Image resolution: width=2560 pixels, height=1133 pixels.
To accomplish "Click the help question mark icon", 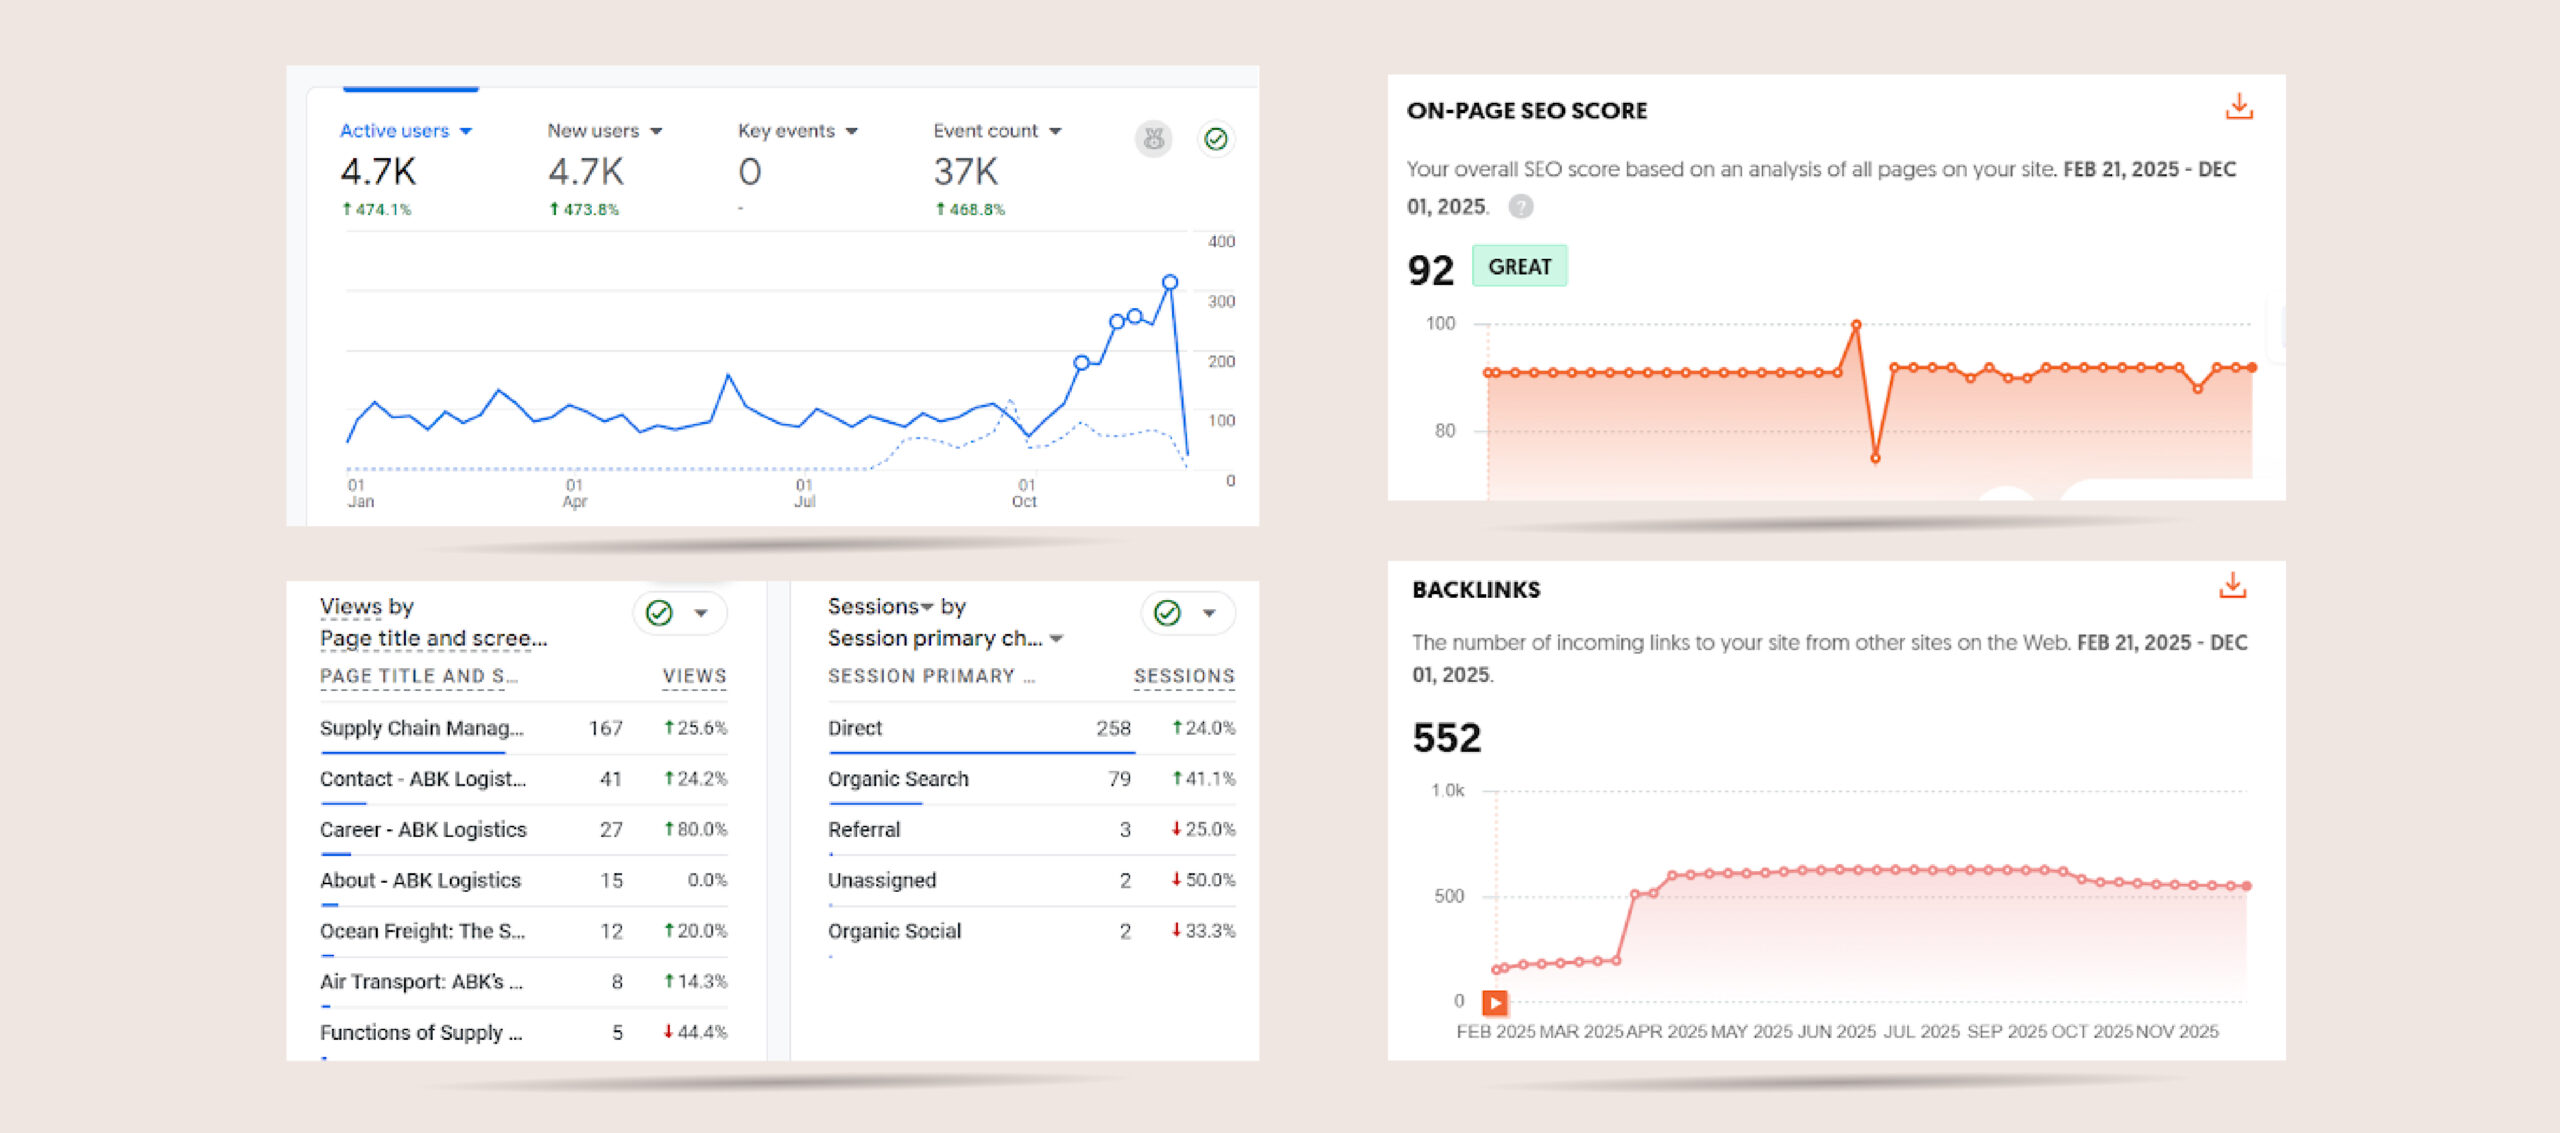I will (1520, 207).
